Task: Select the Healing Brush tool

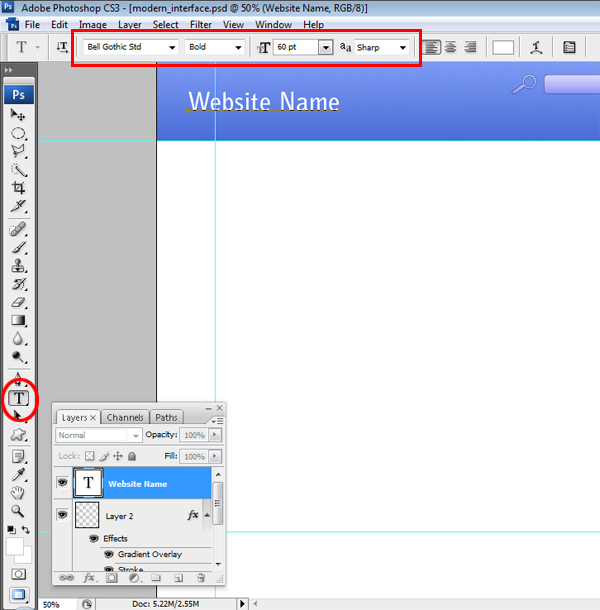Action: click(18, 230)
